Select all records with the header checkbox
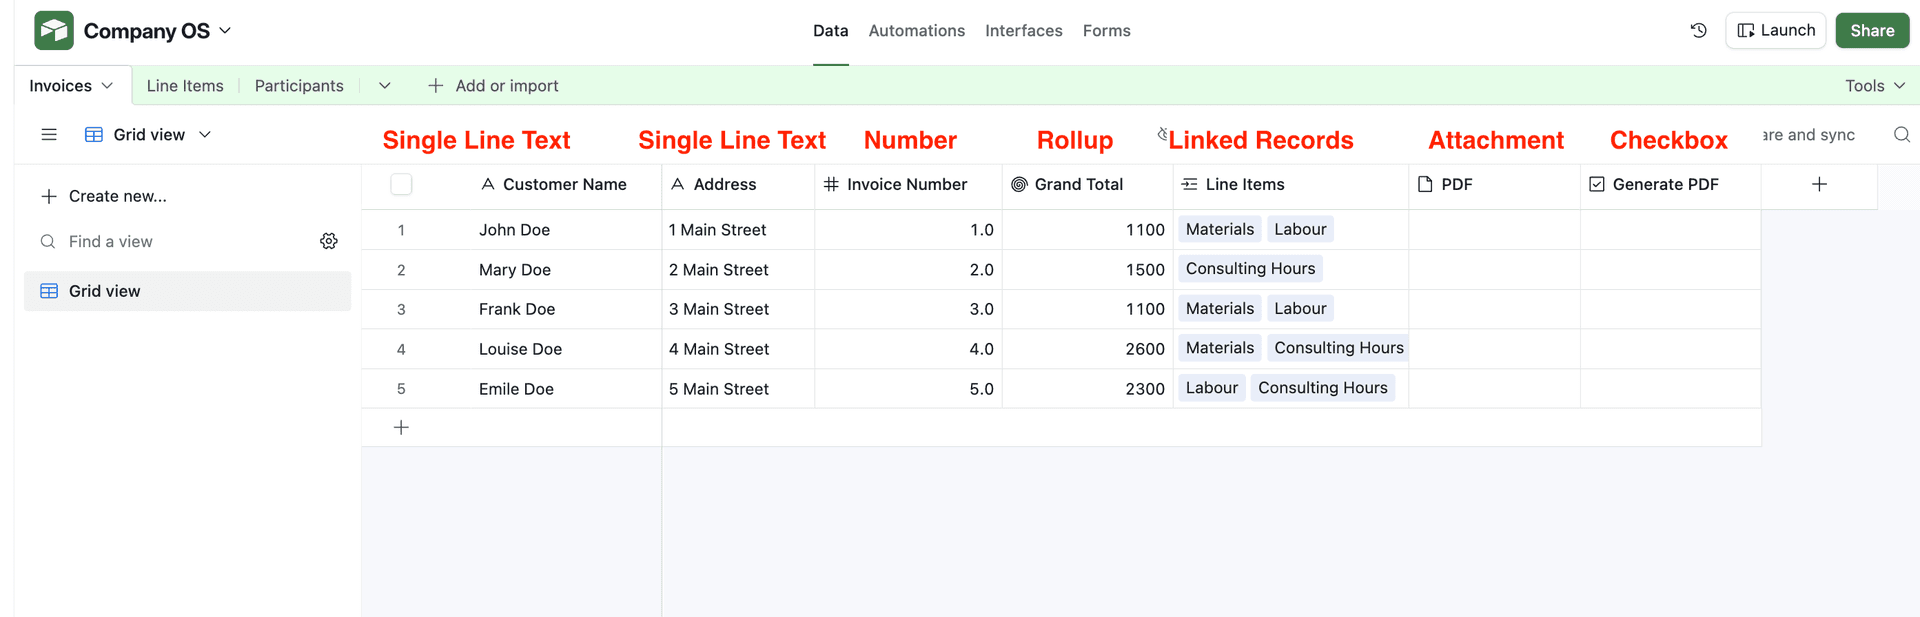The image size is (1920, 617). pos(401,184)
